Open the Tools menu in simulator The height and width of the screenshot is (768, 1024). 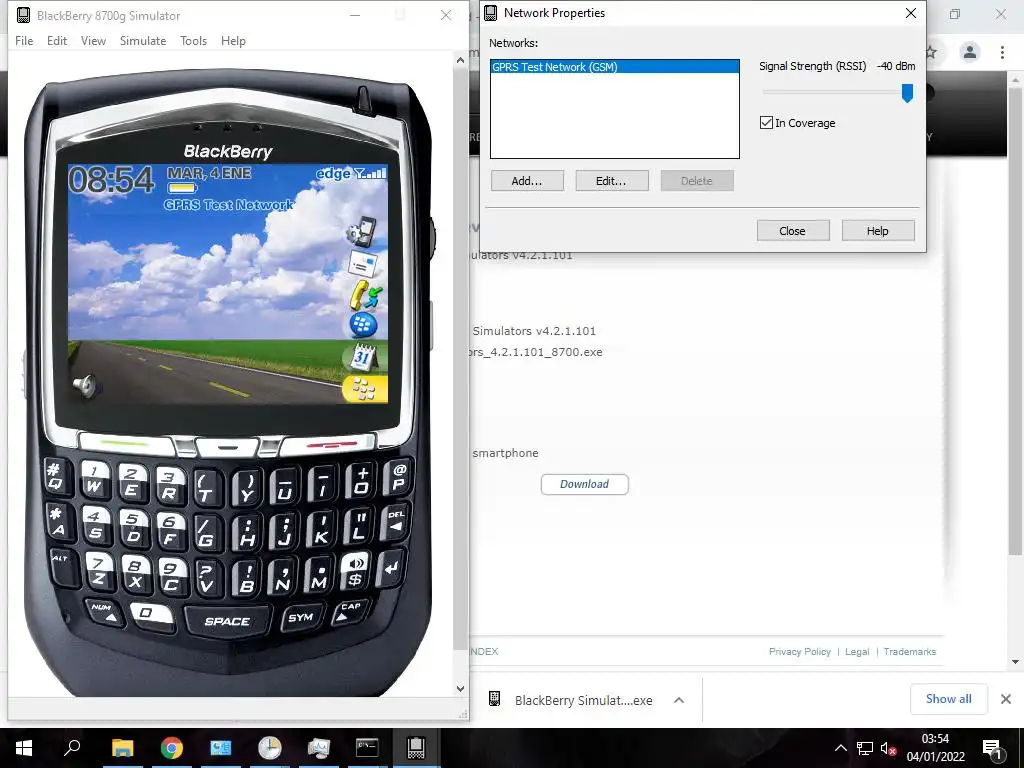(193, 40)
